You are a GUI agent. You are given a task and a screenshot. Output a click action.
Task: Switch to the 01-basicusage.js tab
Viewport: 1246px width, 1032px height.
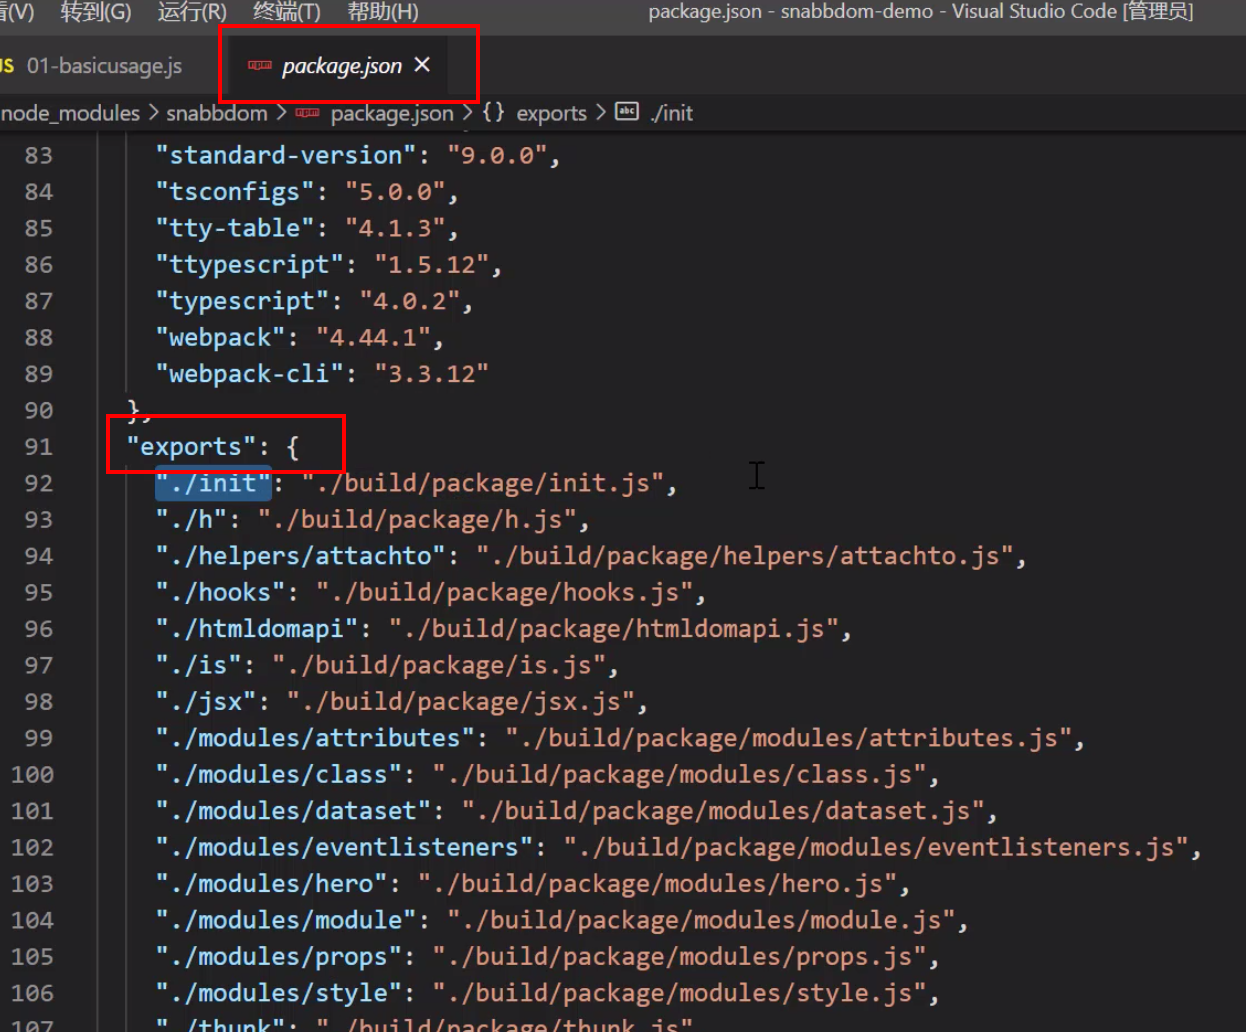click(104, 66)
